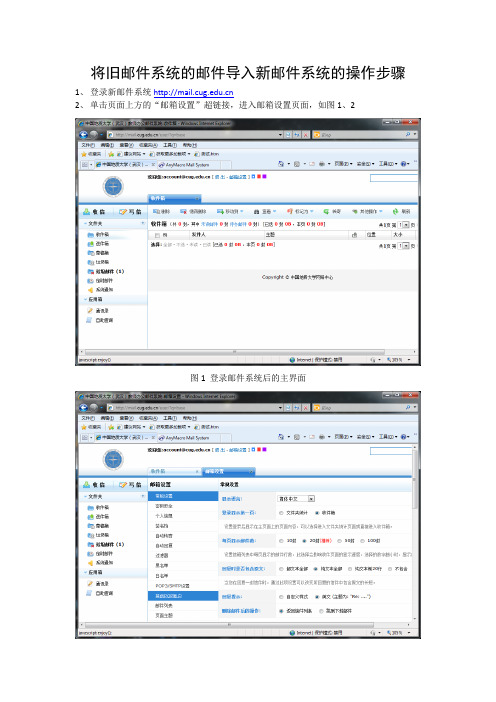Open the http://mail.cug.edu.cn hyperlink in step 1
This screenshot has height=702, width=496.
point(193,92)
